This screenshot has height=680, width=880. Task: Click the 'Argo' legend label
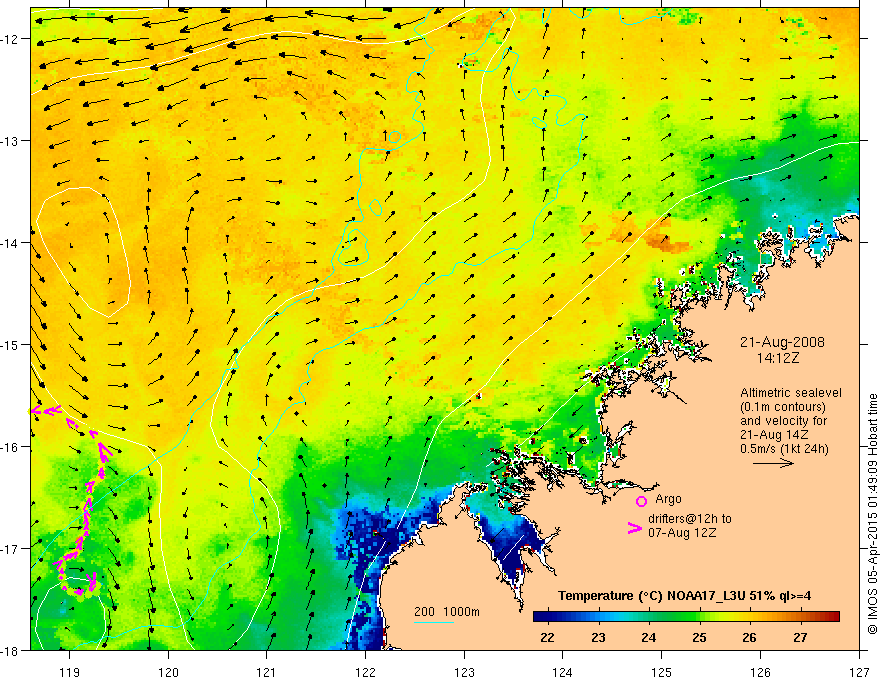[x=668, y=499]
